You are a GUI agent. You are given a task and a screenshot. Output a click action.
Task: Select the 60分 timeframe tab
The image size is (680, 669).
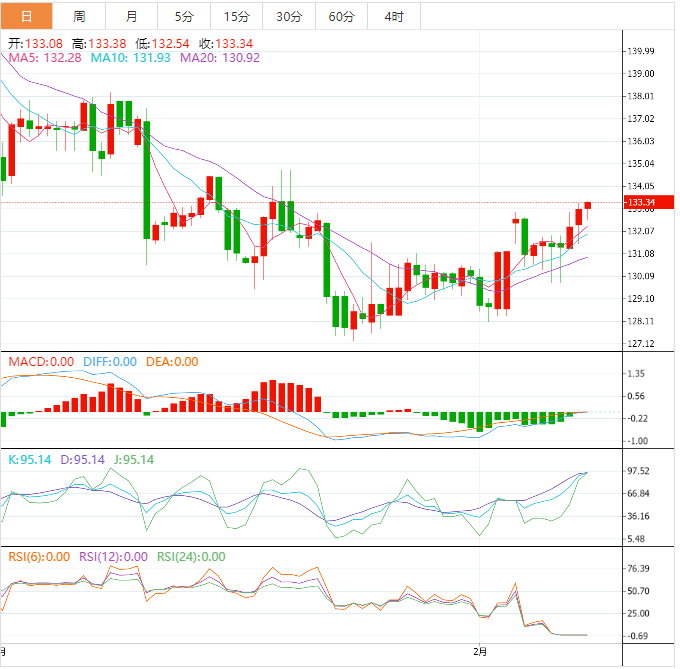point(342,16)
